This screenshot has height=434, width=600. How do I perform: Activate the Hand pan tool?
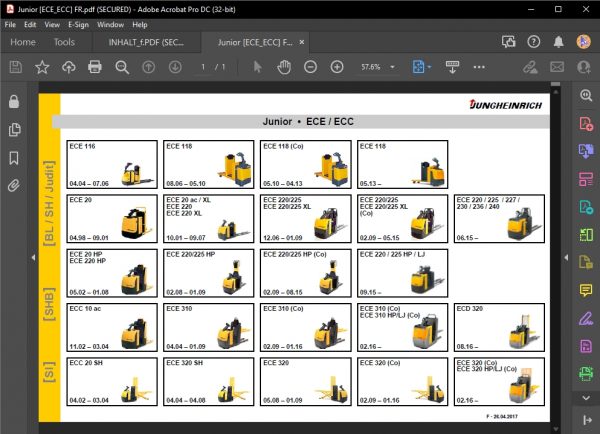[x=284, y=67]
